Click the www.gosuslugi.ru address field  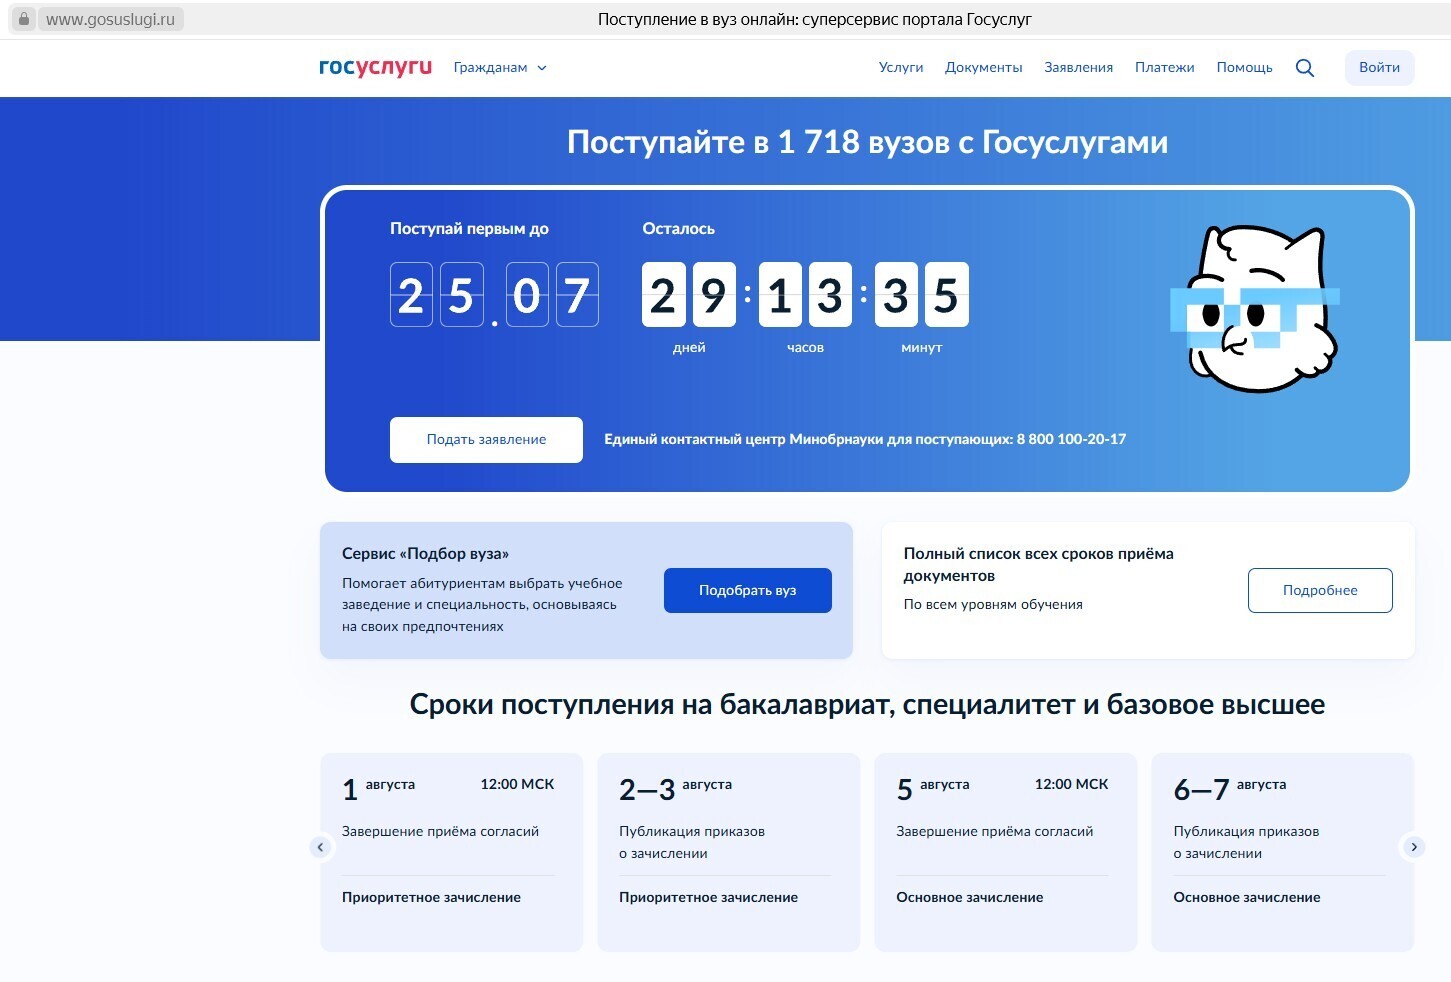click(x=110, y=19)
